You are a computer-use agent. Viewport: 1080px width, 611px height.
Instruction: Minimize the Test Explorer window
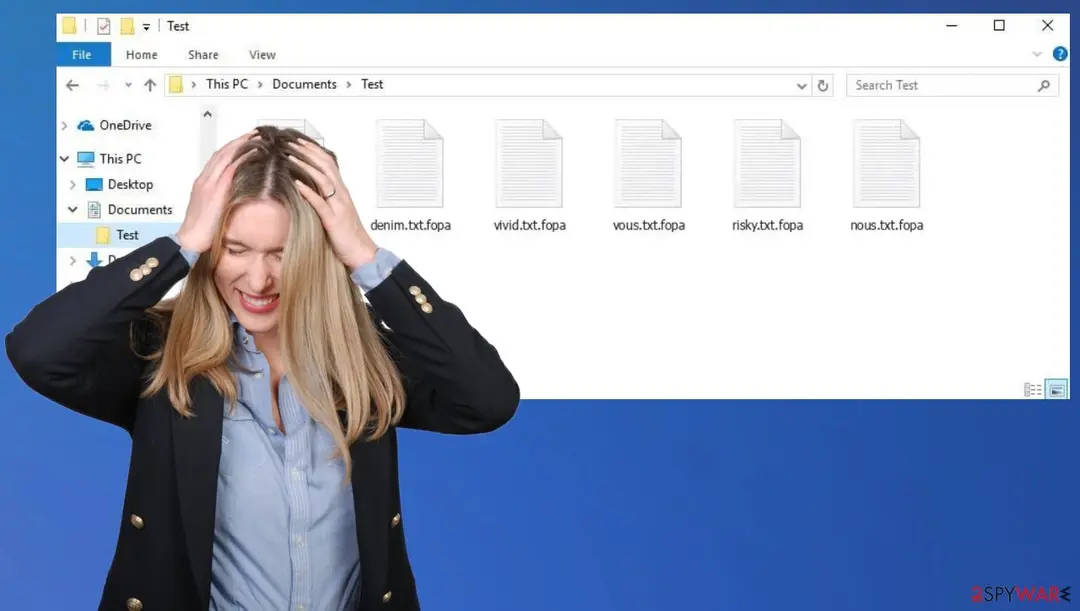[952, 25]
